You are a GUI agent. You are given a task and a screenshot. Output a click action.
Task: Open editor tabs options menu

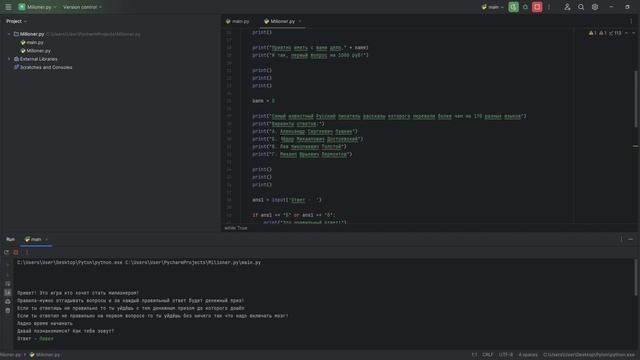(631, 21)
